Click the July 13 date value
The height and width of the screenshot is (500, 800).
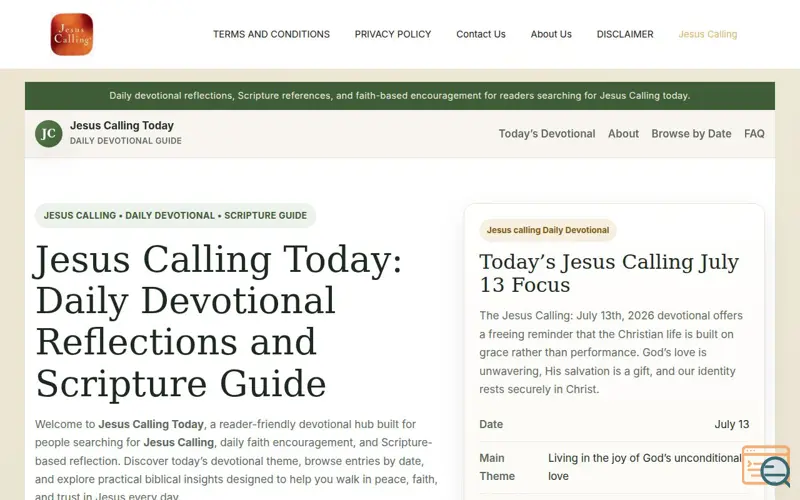point(732,424)
